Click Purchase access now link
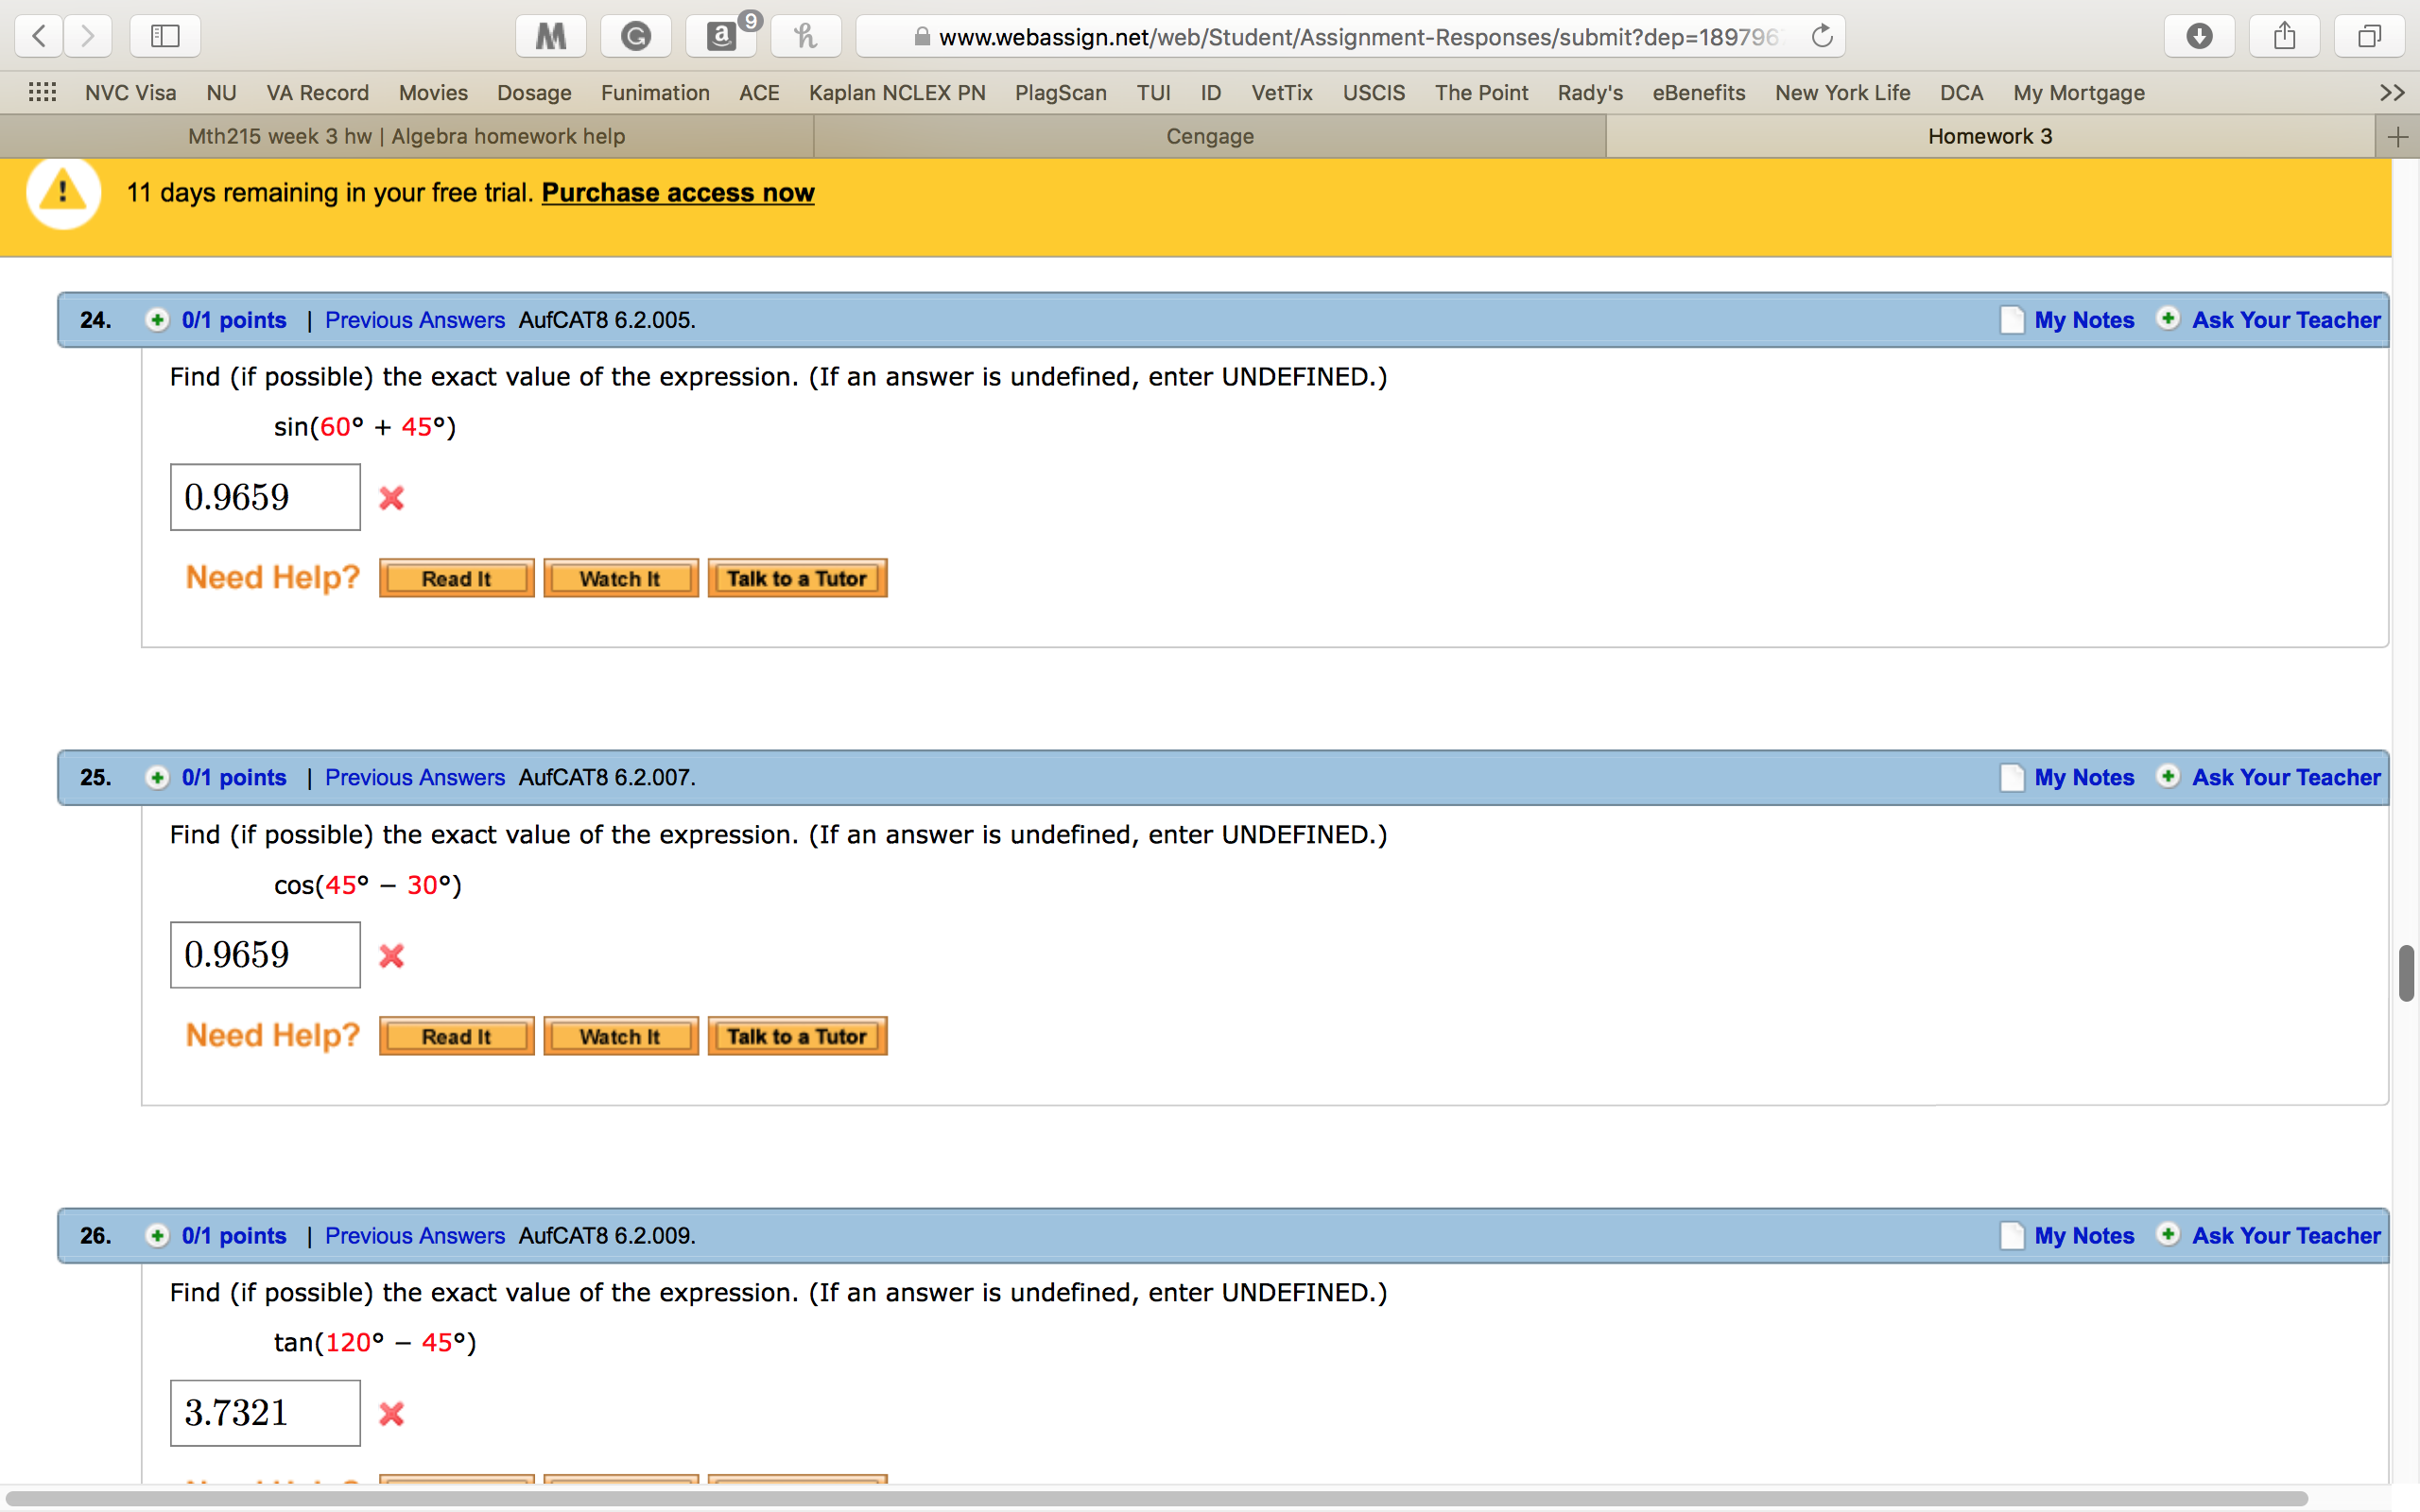Screen dimensions: 2420x1512 (x=678, y=193)
